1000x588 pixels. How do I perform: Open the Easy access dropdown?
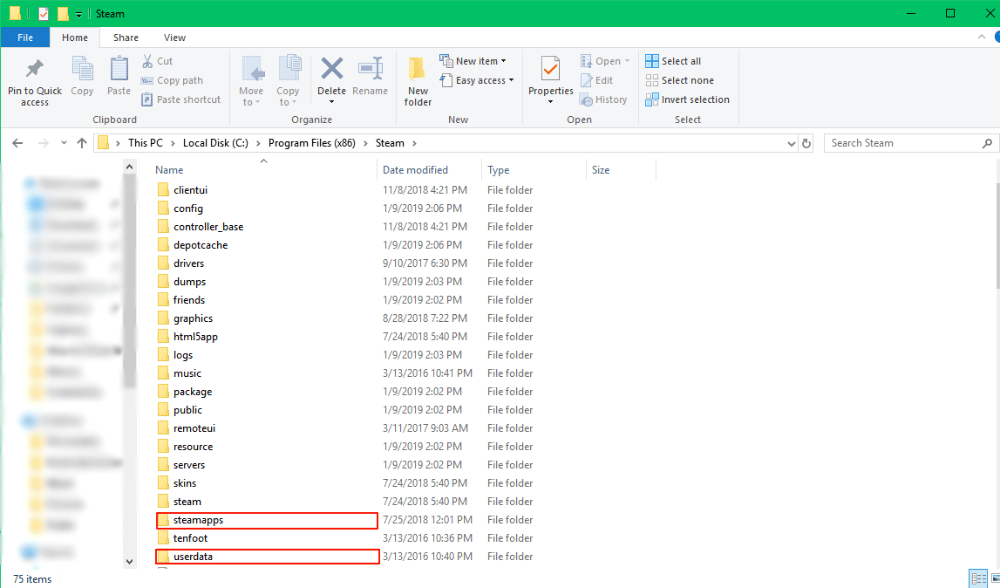(x=476, y=80)
